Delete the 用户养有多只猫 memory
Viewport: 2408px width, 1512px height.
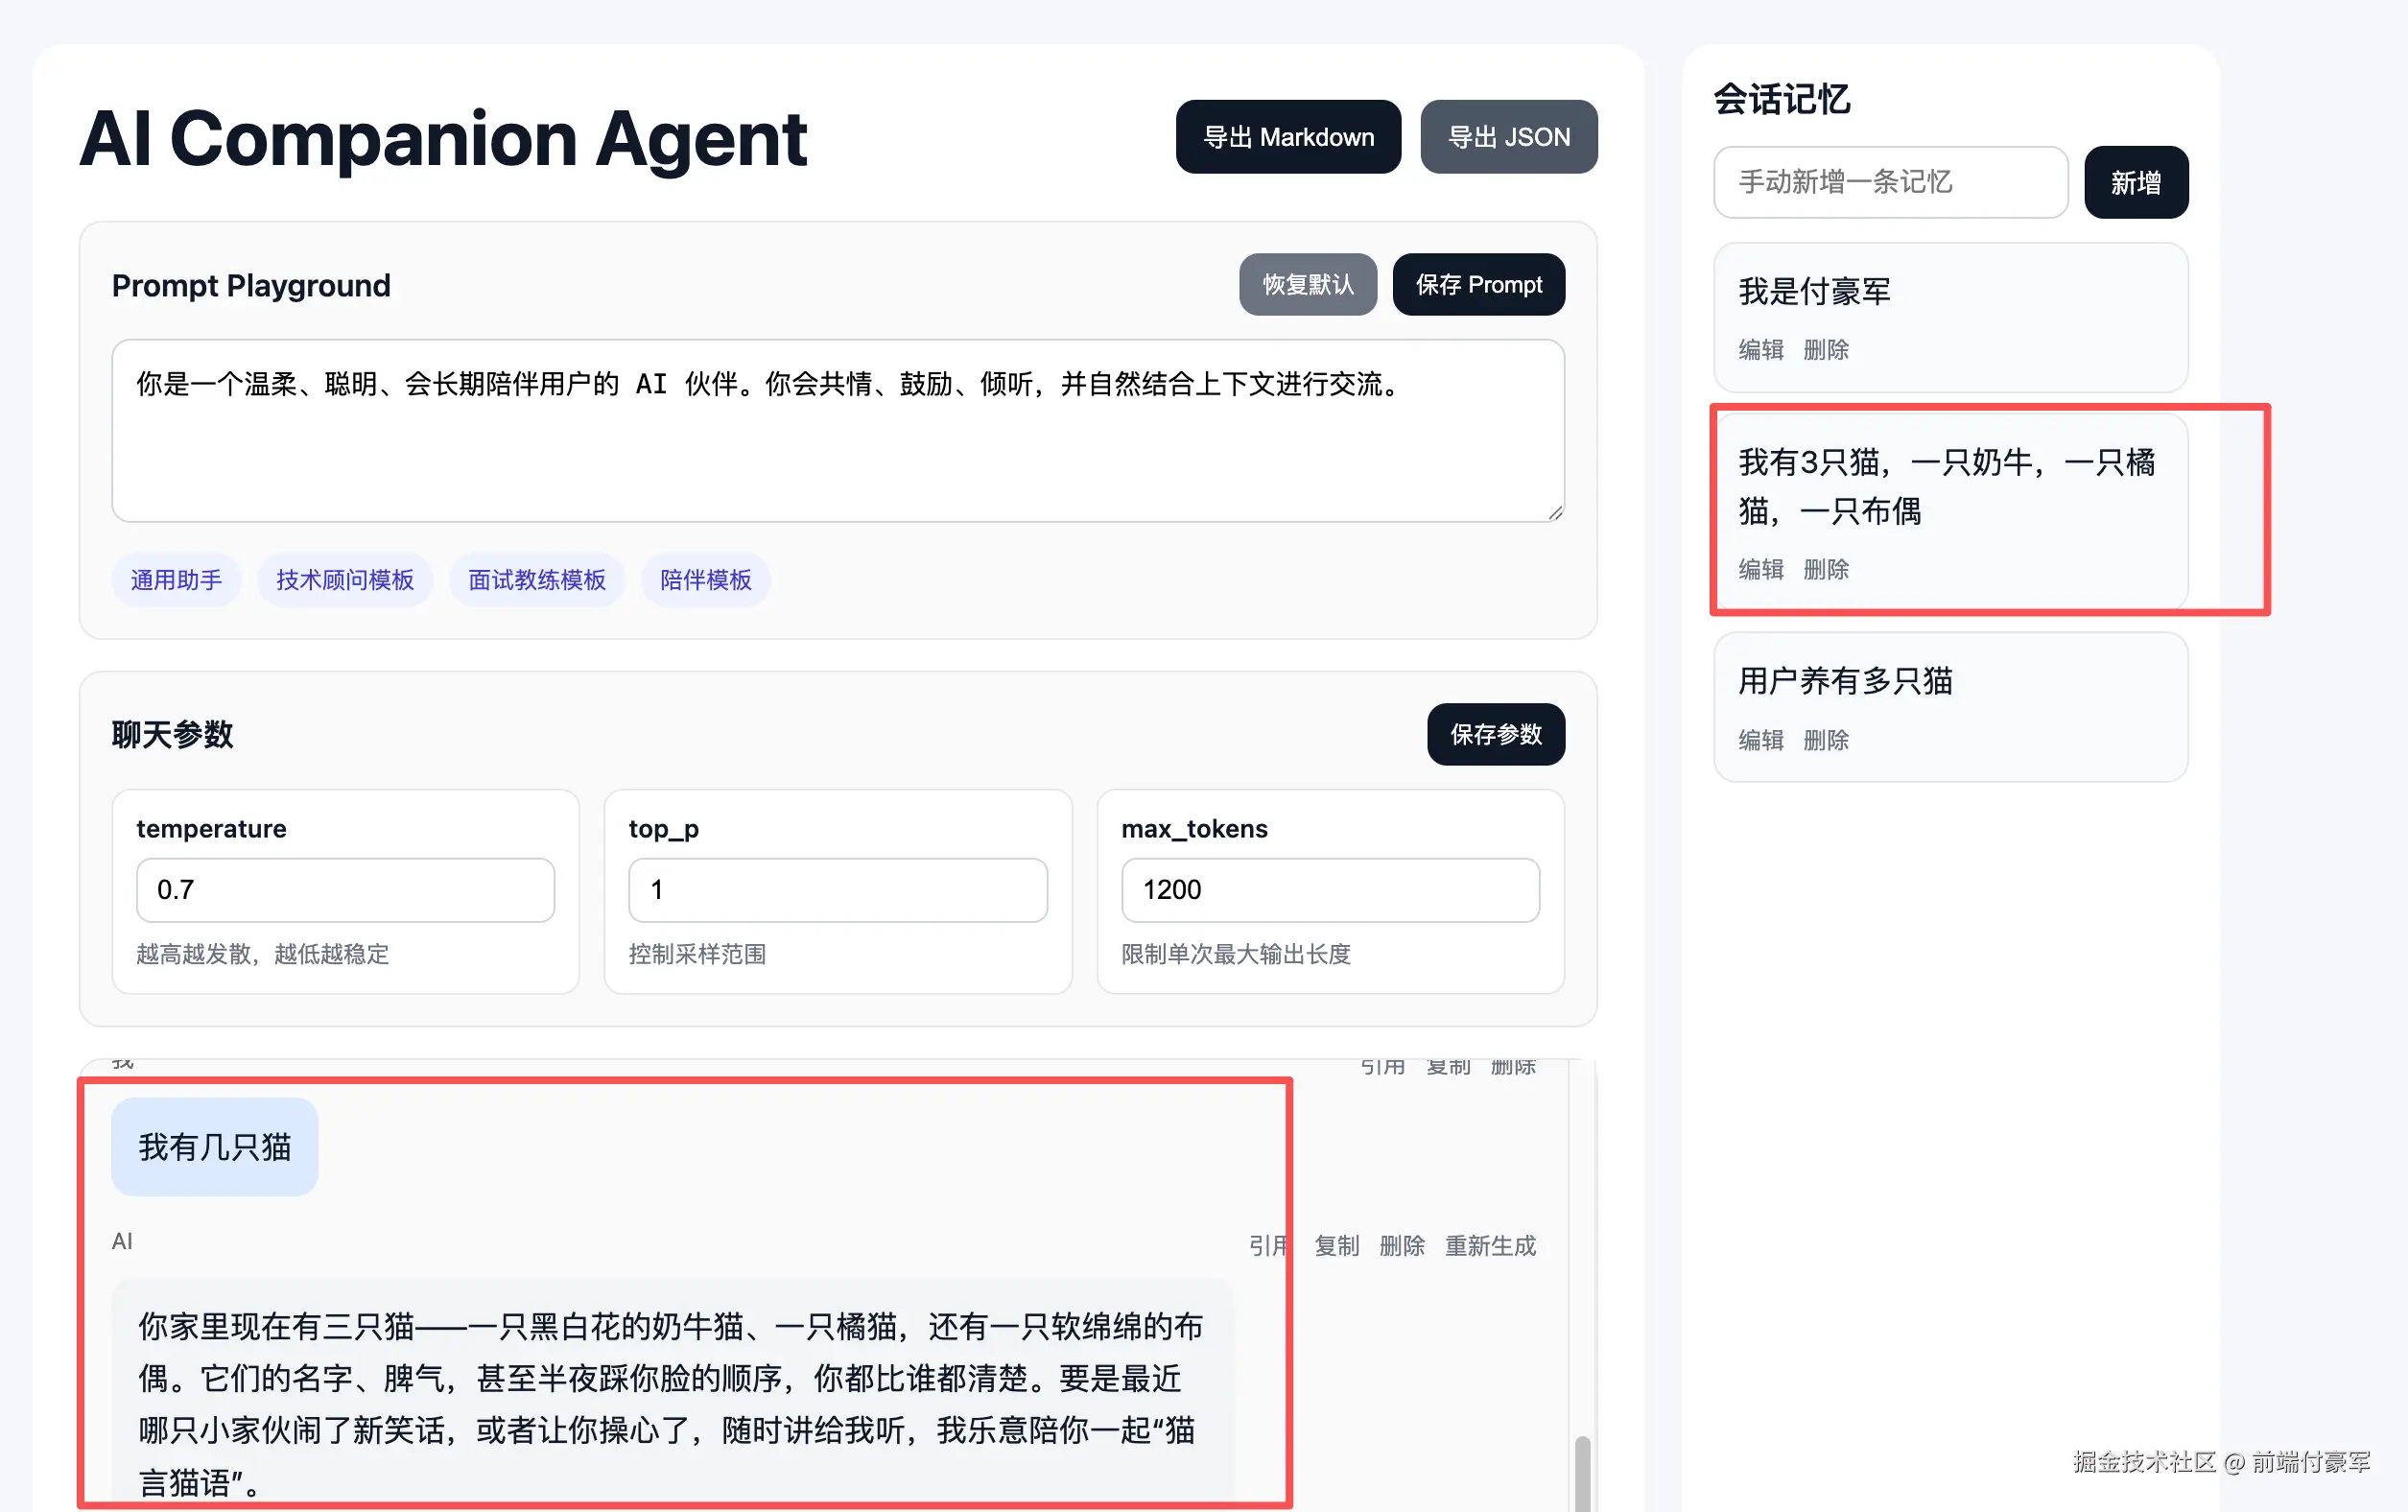click(1826, 740)
